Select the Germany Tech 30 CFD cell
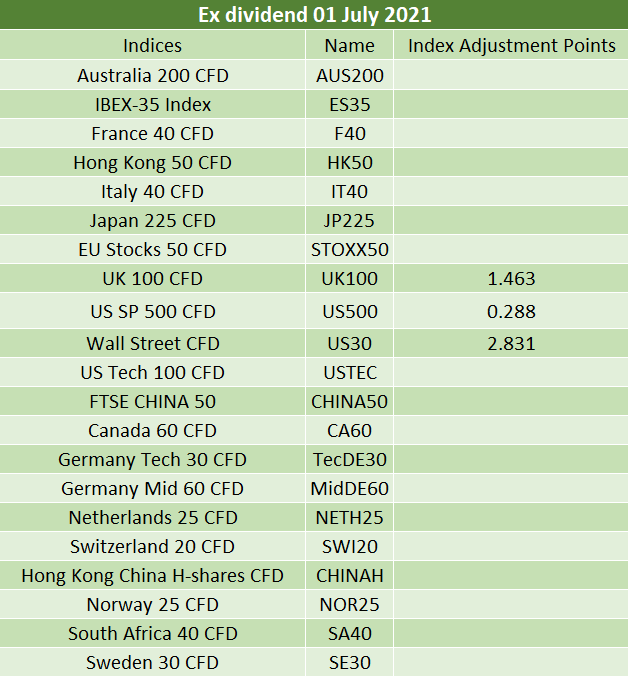Viewport: 628px width, 676px height. click(153, 460)
